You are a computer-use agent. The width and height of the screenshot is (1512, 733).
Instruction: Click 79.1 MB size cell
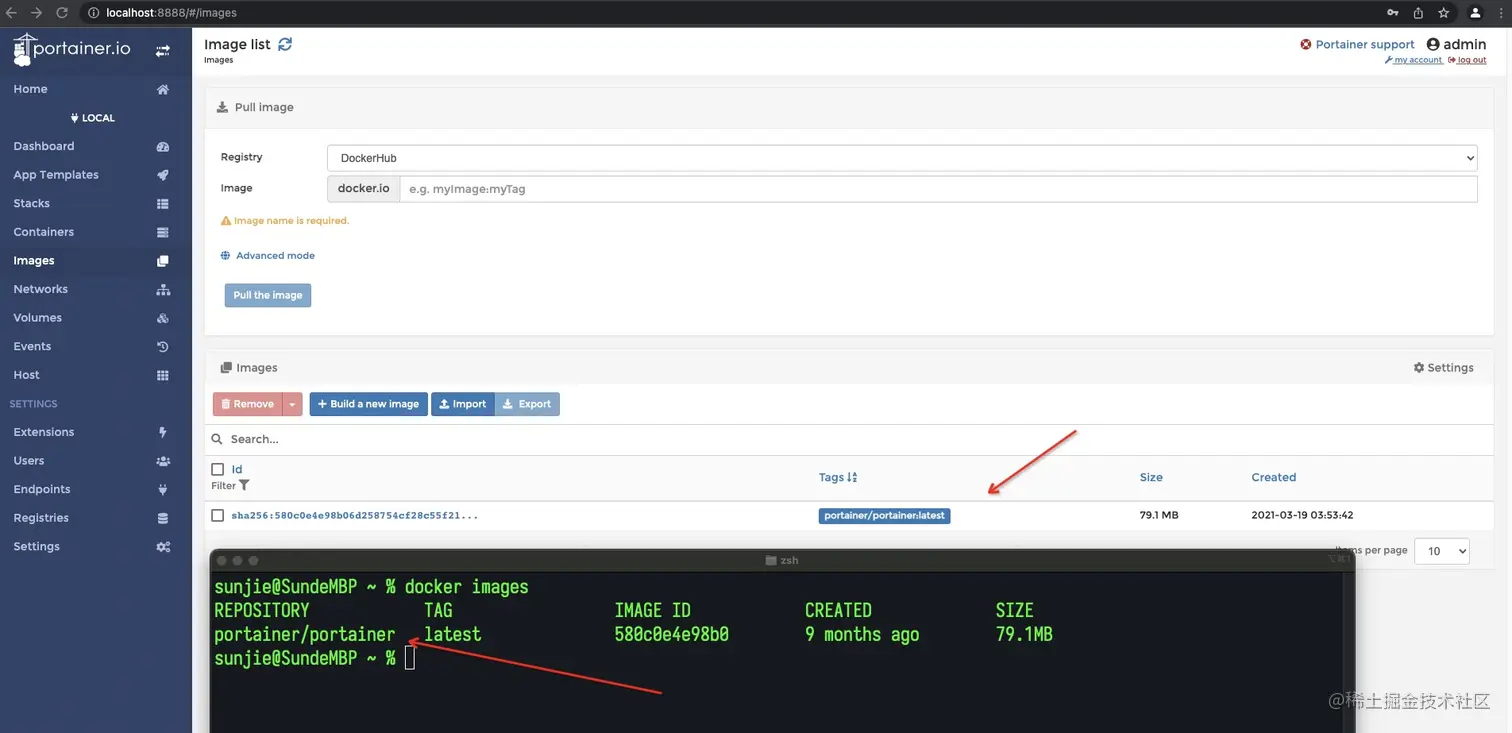point(1159,516)
